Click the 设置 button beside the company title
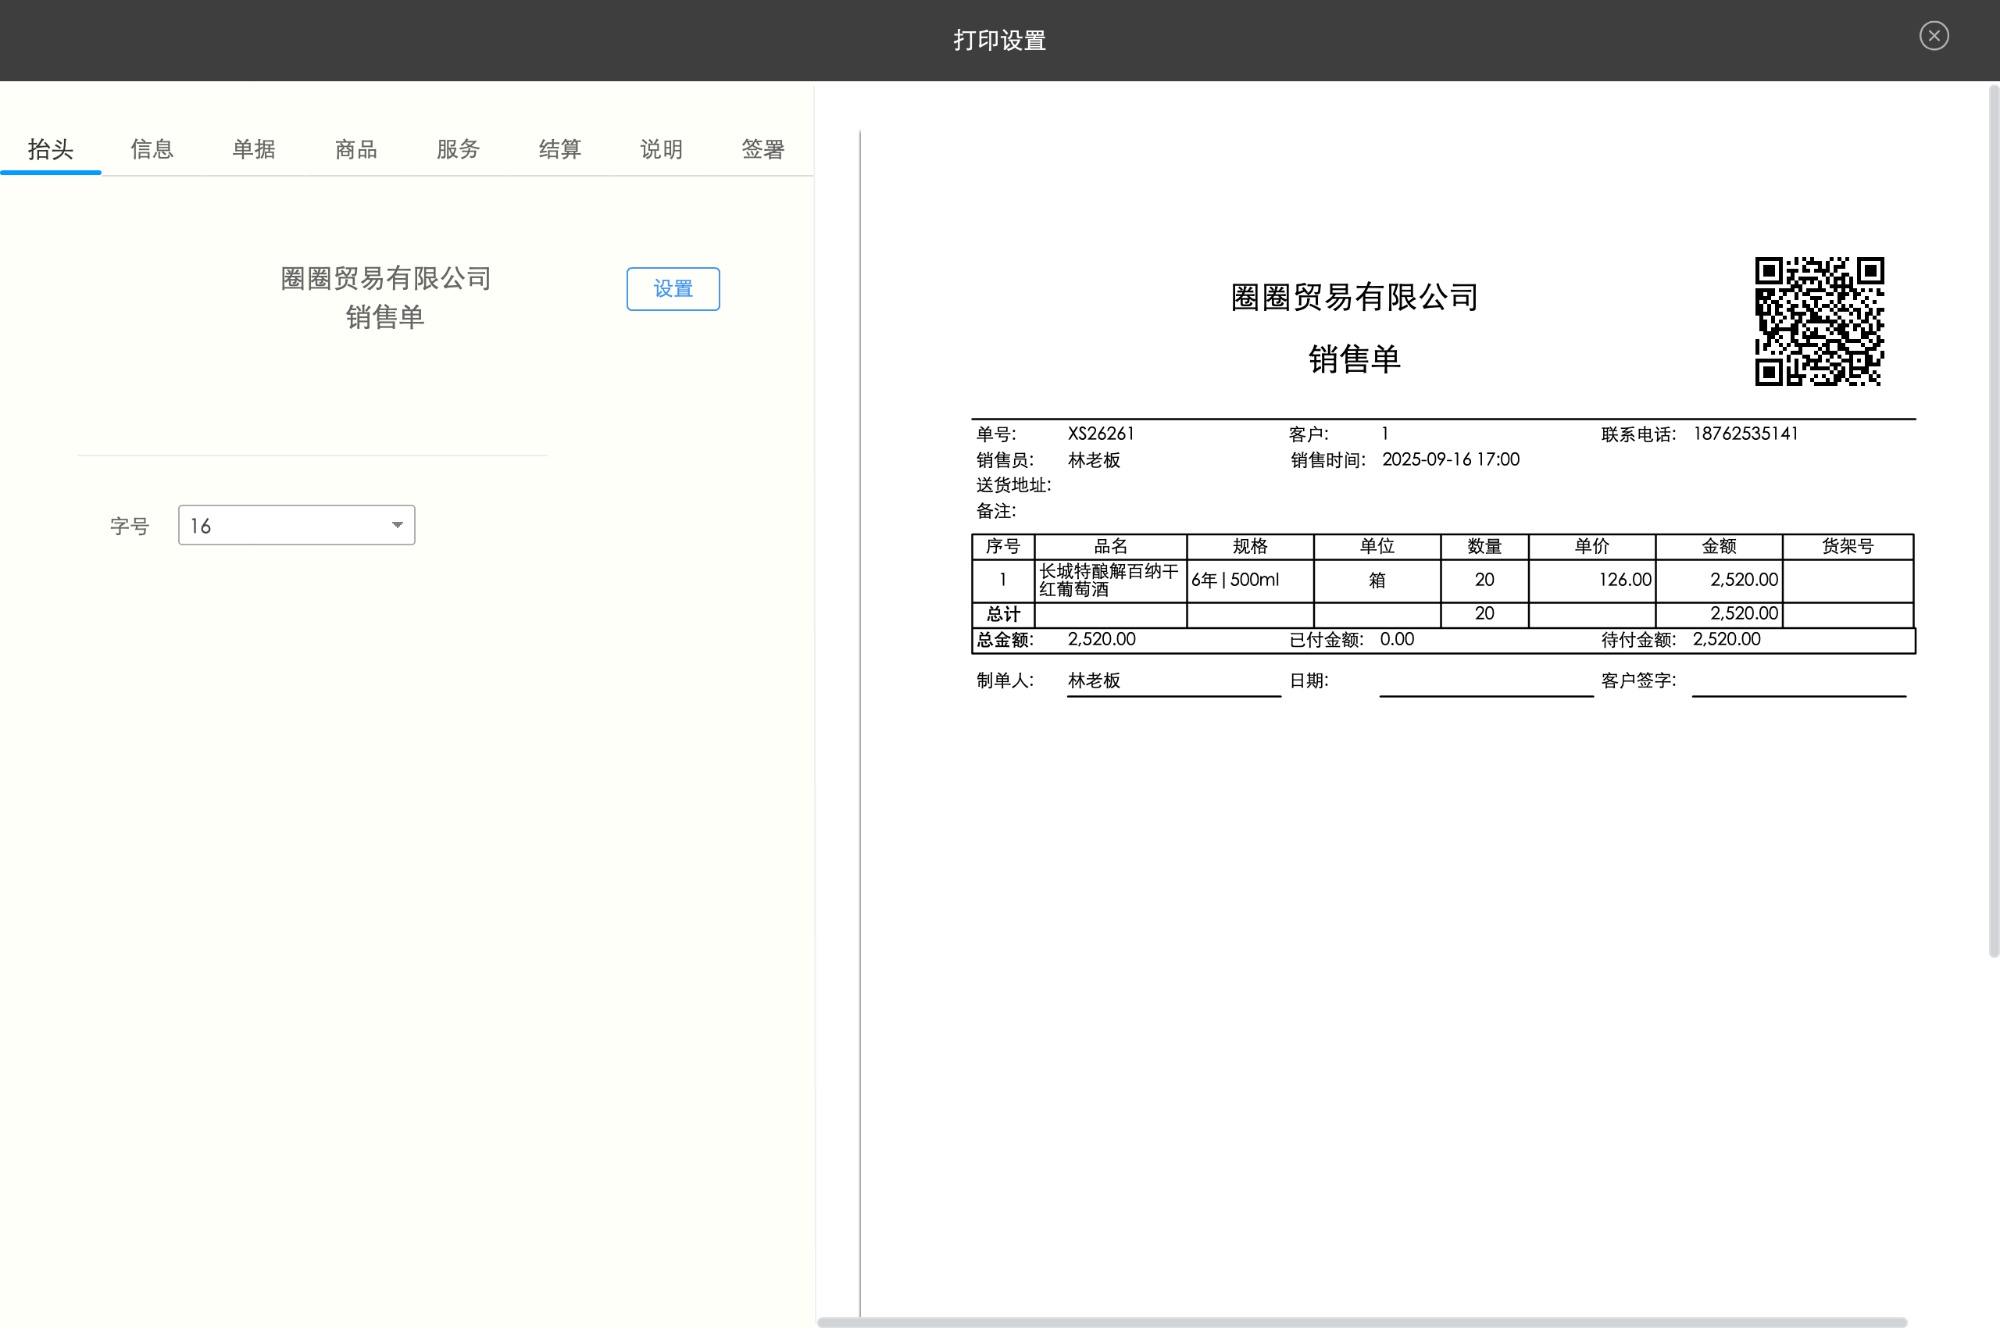The image size is (2000, 1328). click(673, 289)
